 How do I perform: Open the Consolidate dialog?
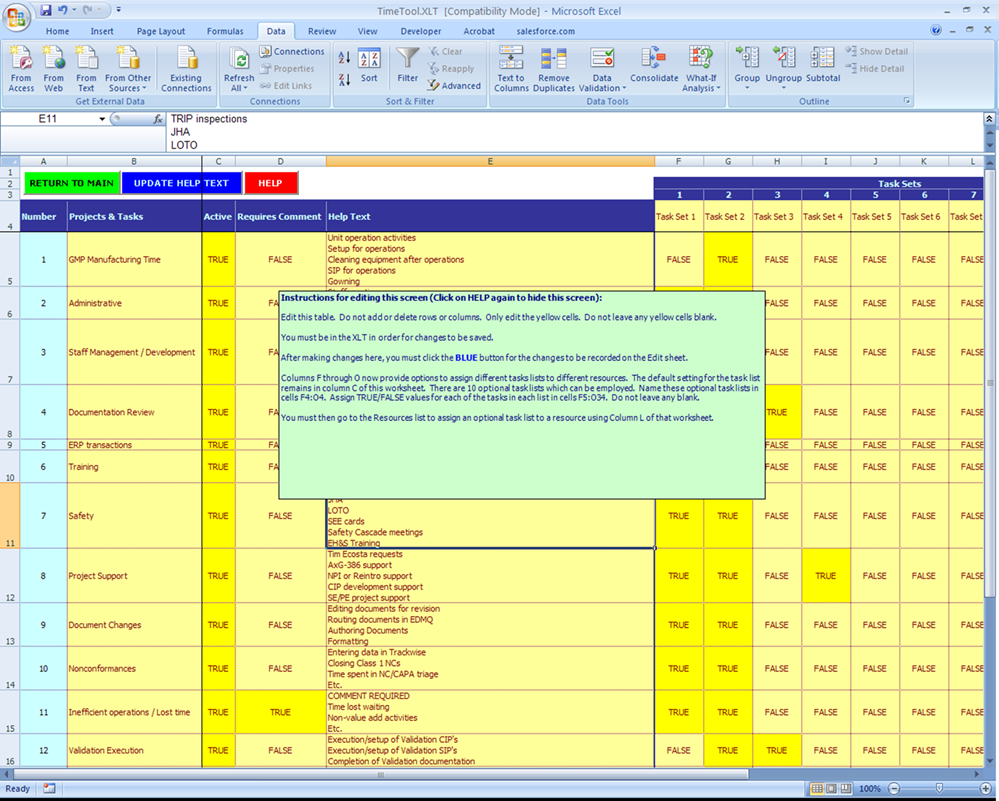pos(654,66)
